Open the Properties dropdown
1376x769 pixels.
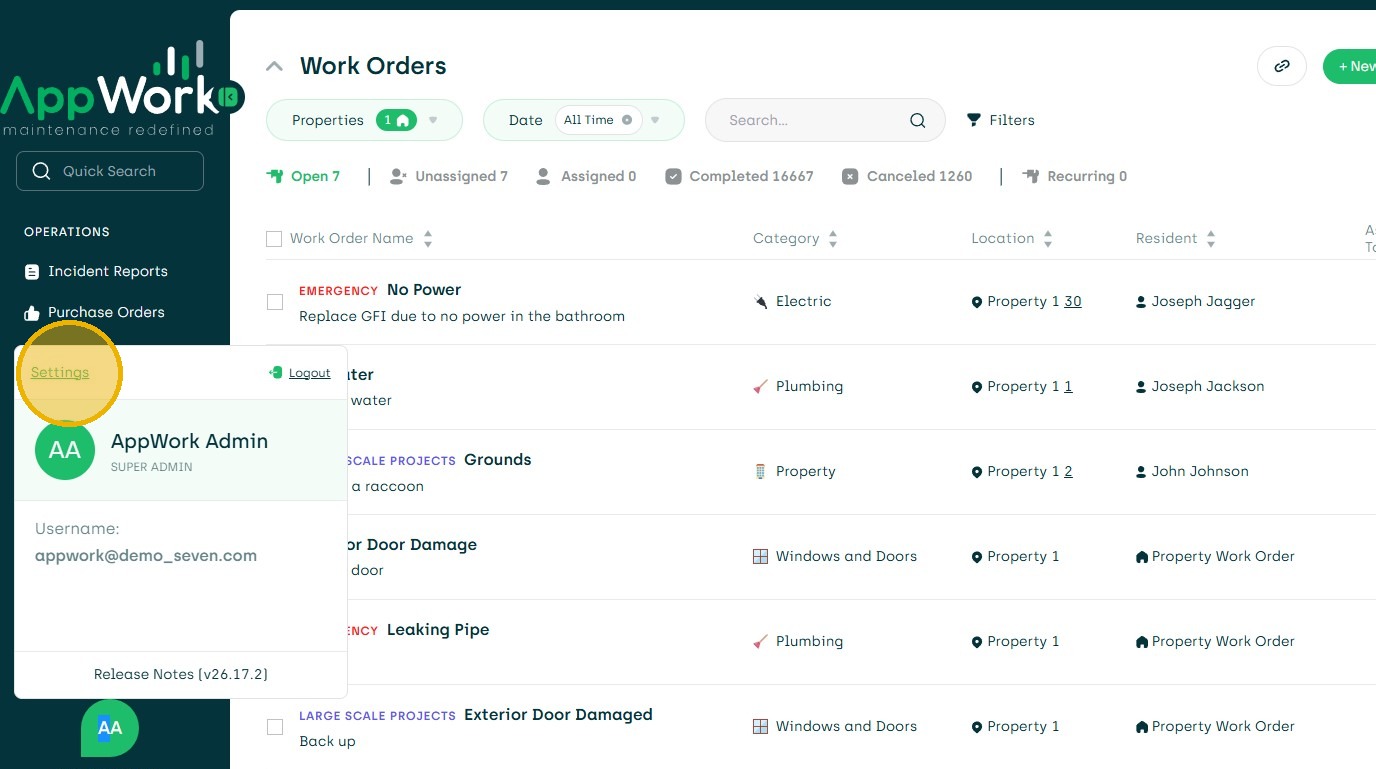(x=364, y=120)
